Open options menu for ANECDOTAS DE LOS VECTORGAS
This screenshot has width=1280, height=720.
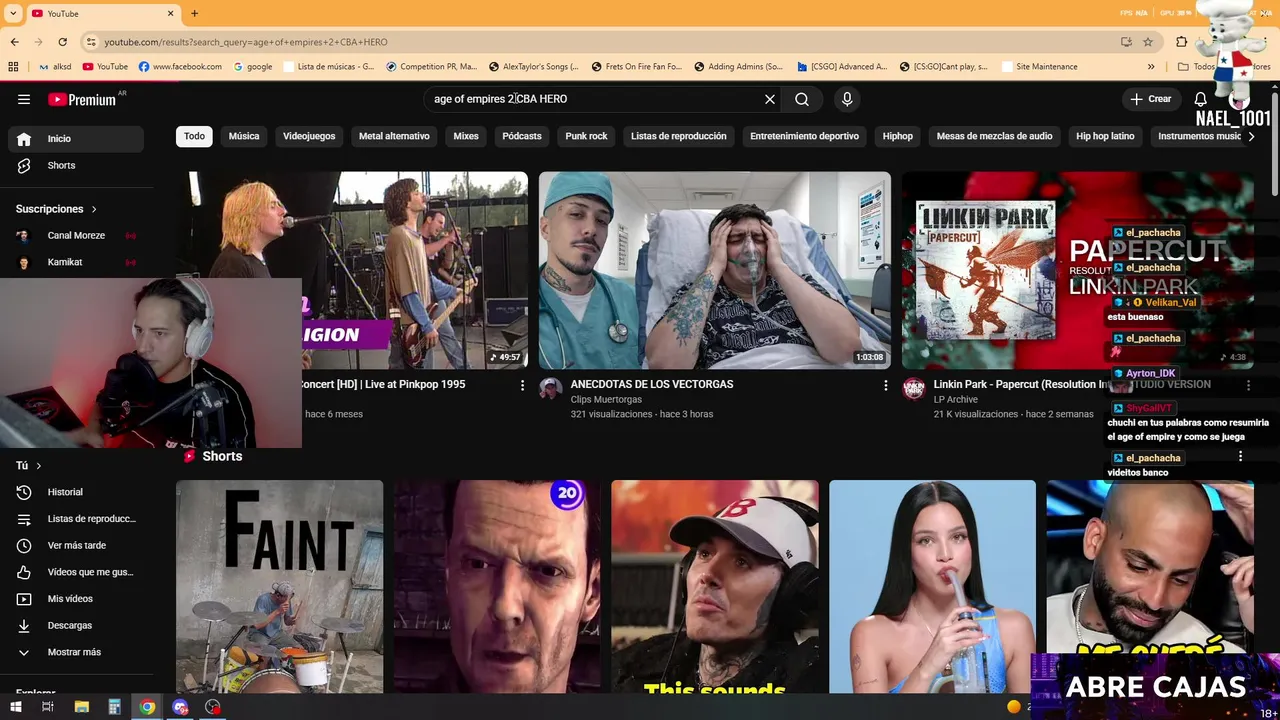885,385
